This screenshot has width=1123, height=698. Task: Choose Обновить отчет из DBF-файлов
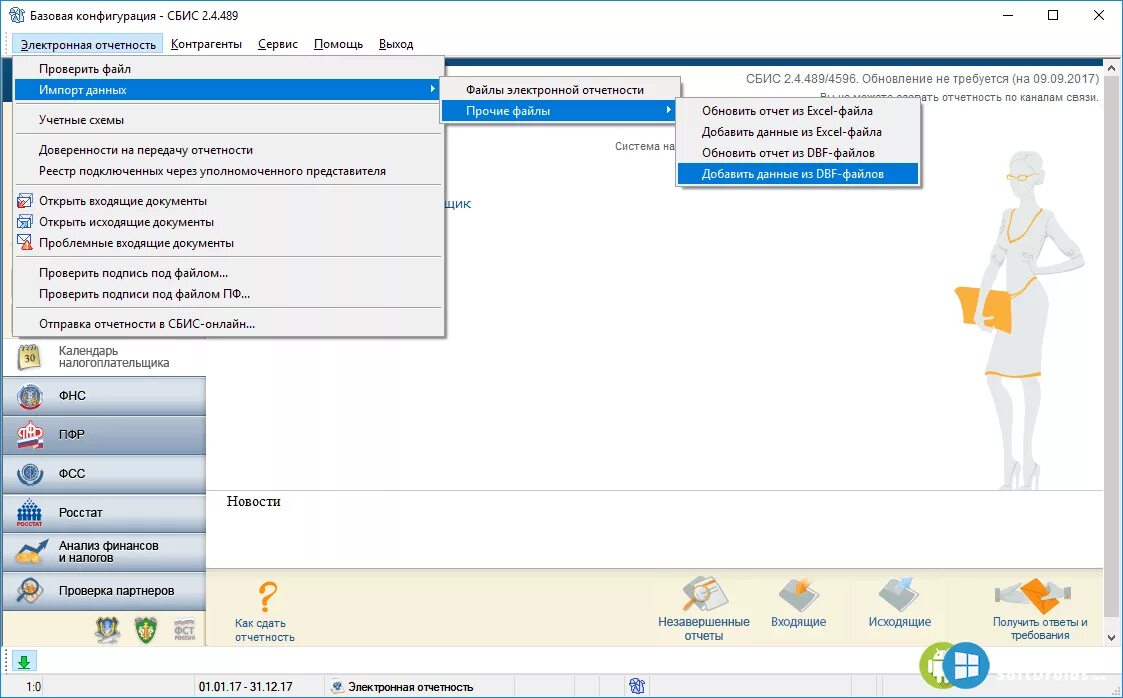798,152
